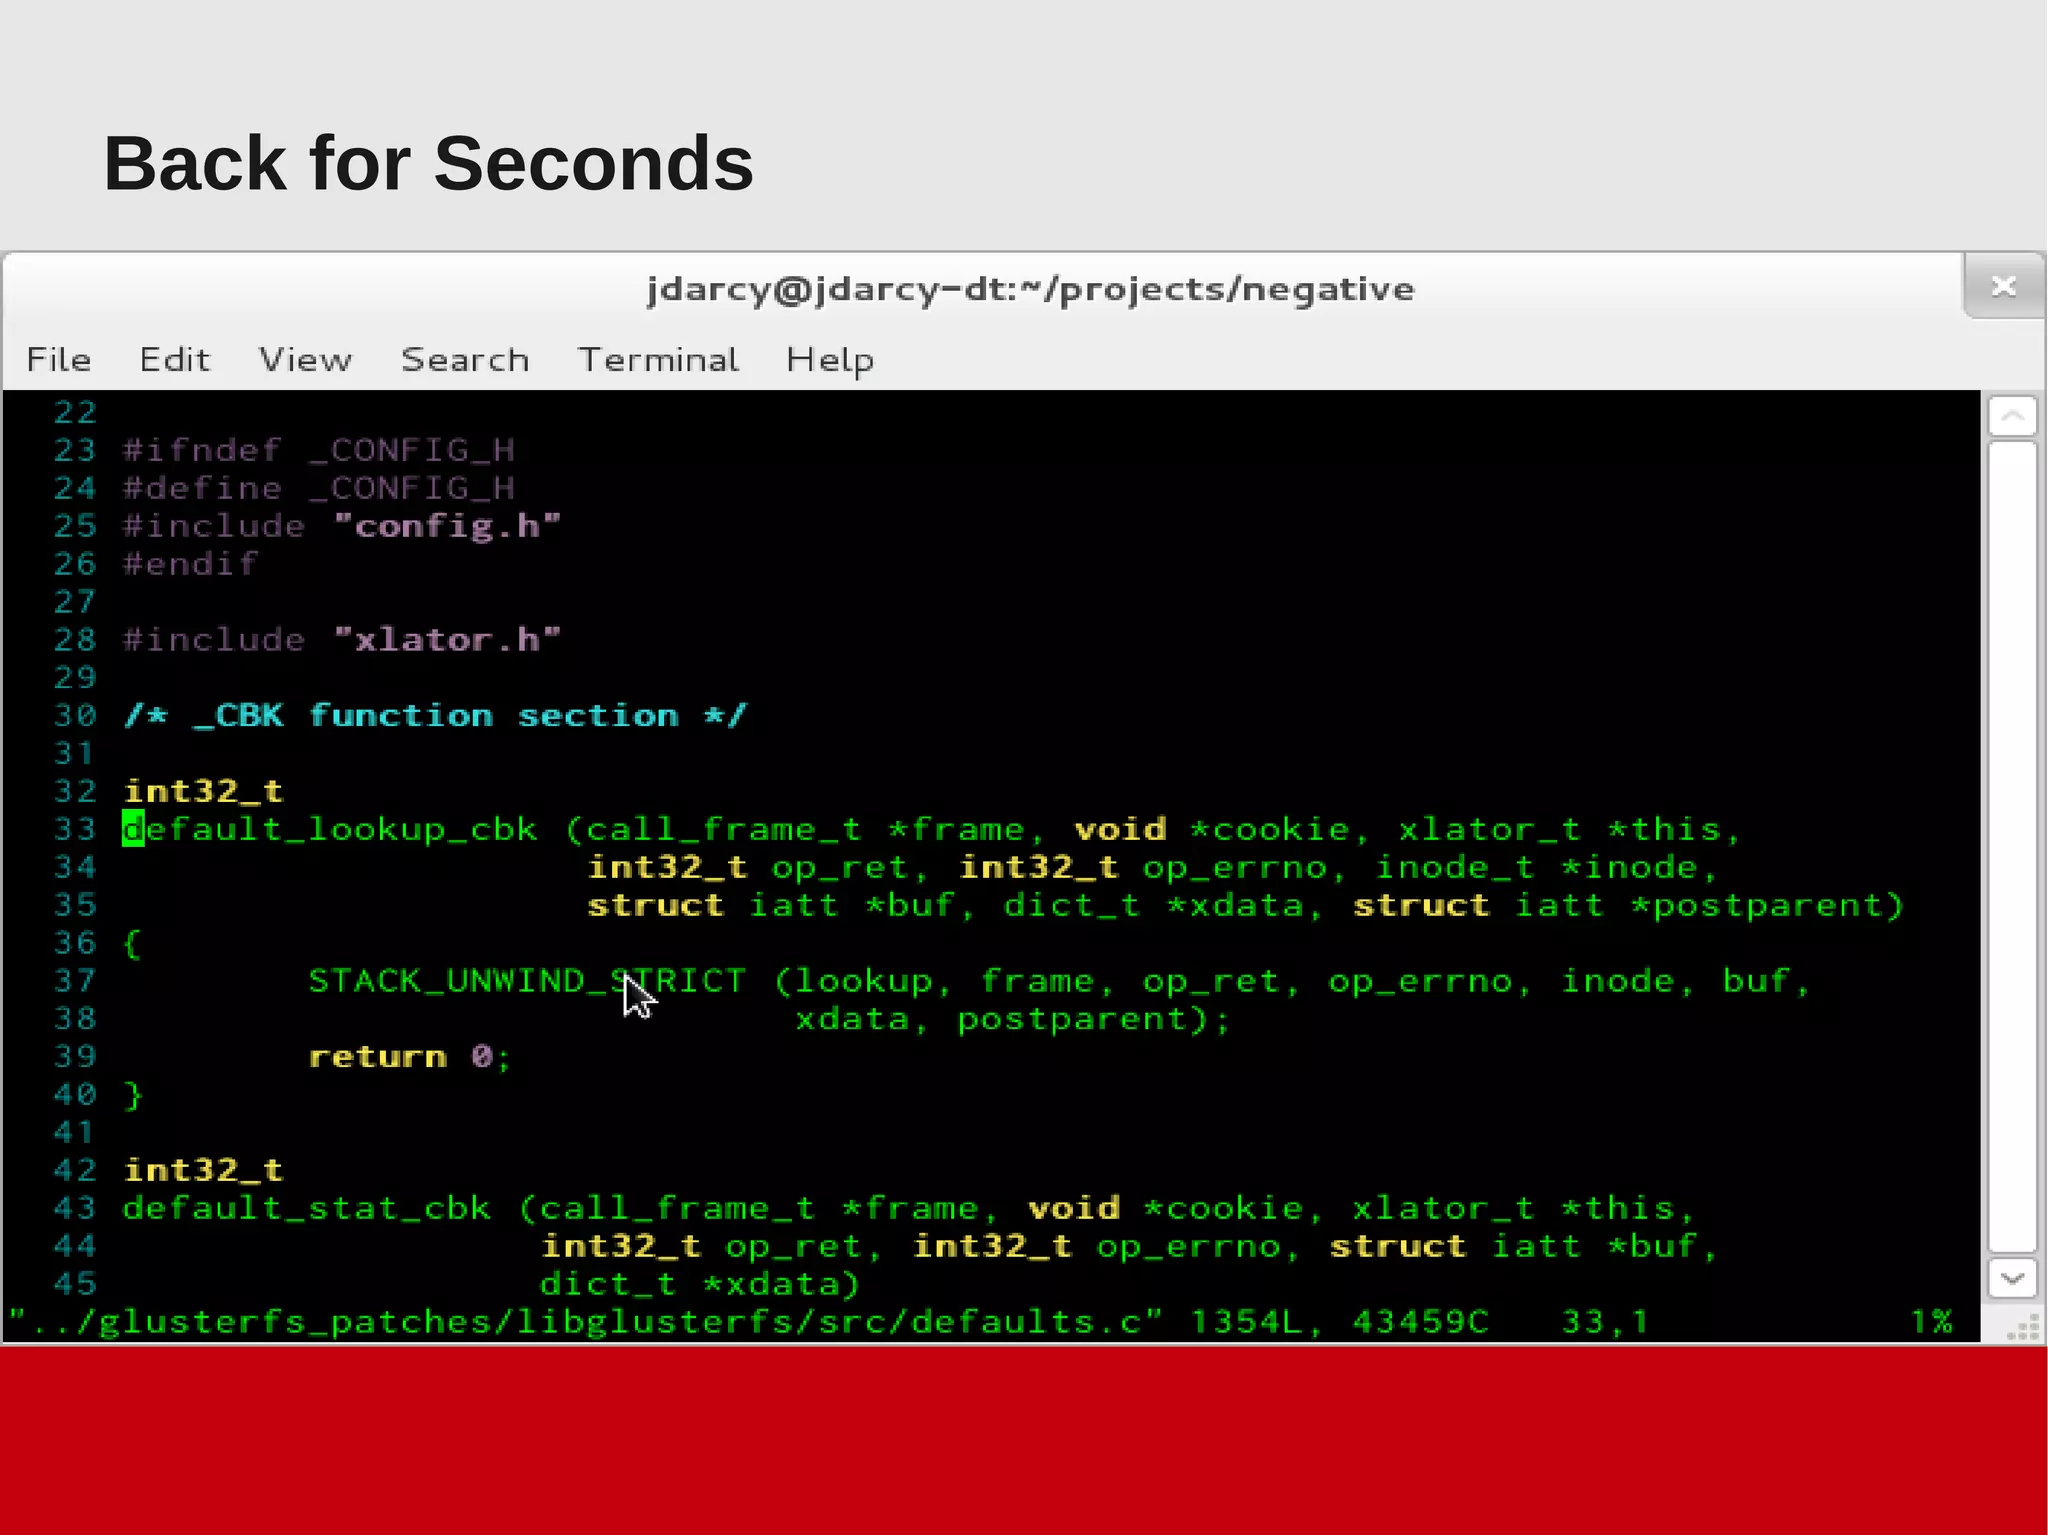Click the default_lookup_cbk function name
Image resolution: width=2048 pixels, height=1535 pixels.
(x=330, y=830)
